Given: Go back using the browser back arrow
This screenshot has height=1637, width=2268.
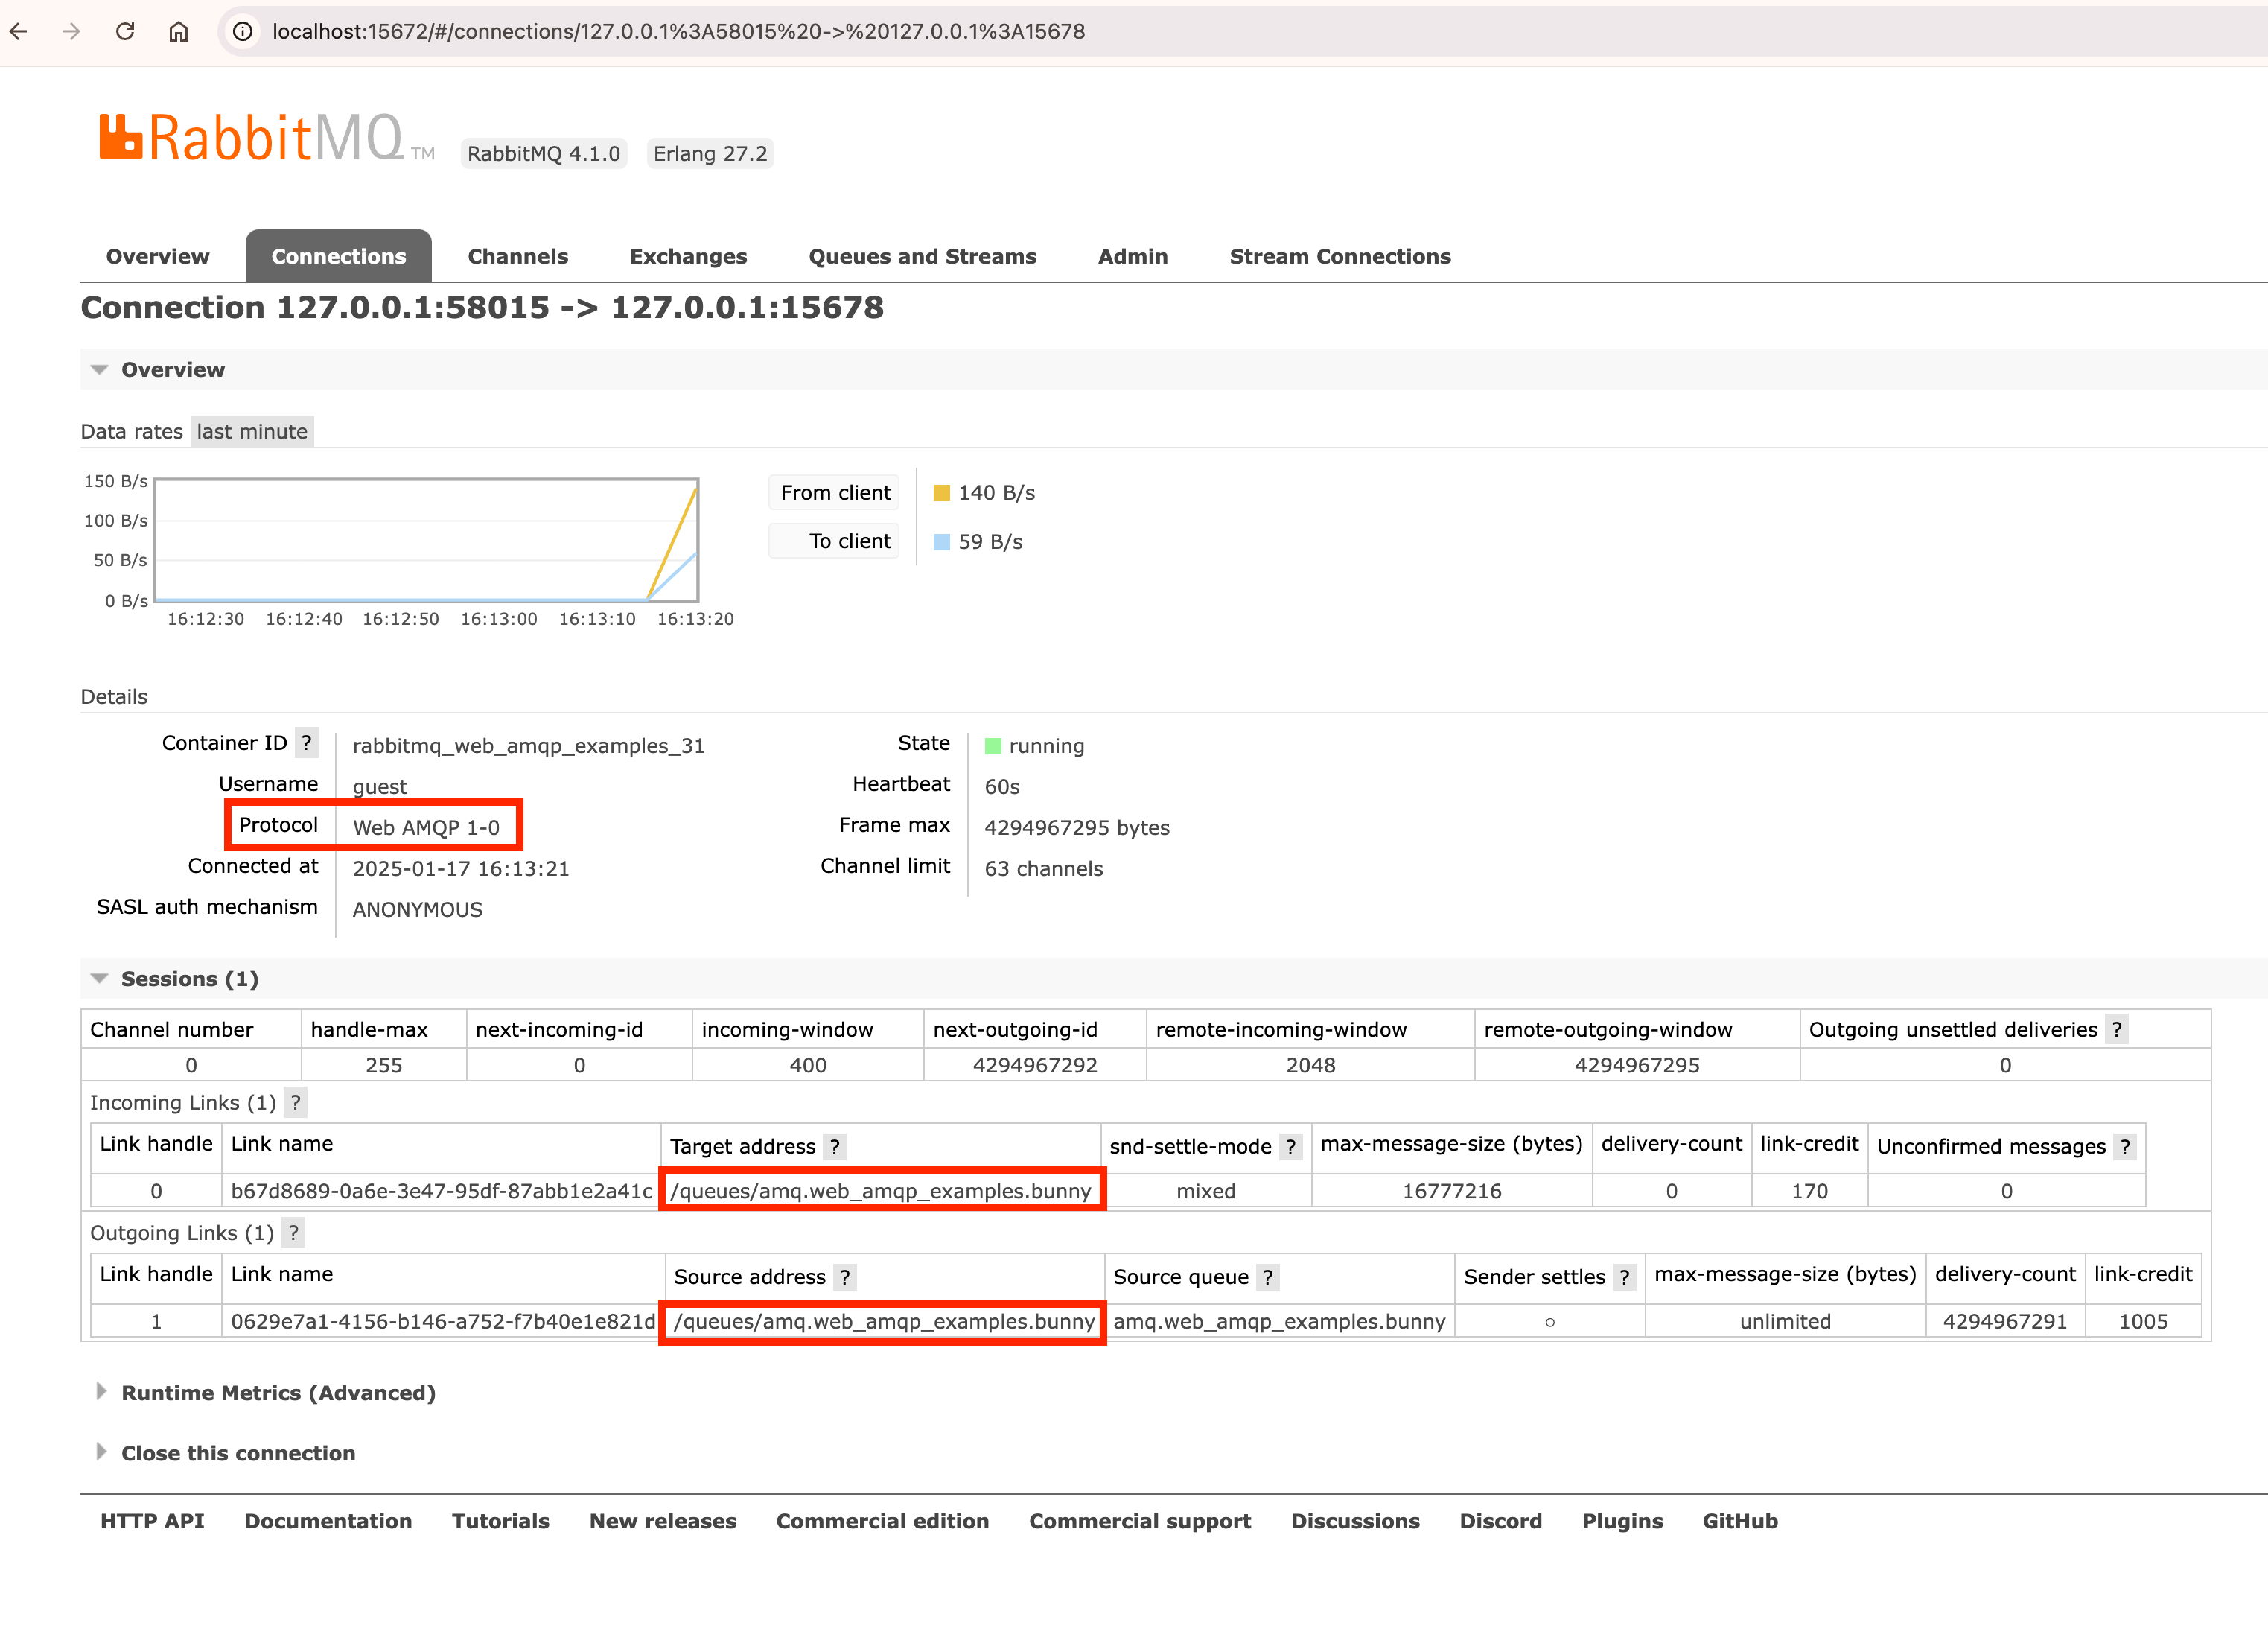Looking at the screenshot, I should coord(20,31).
